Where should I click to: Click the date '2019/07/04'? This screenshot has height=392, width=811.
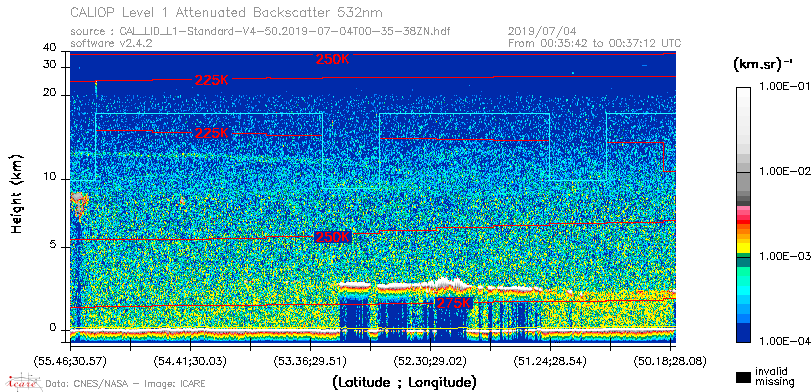[x=542, y=32]
